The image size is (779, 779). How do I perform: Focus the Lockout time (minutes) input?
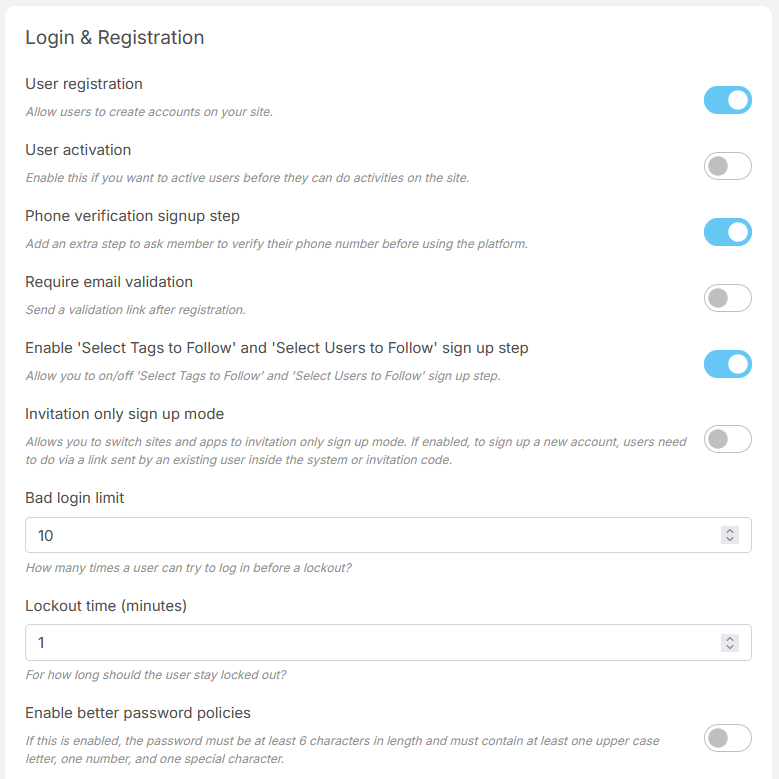click(x=370, y=642)
